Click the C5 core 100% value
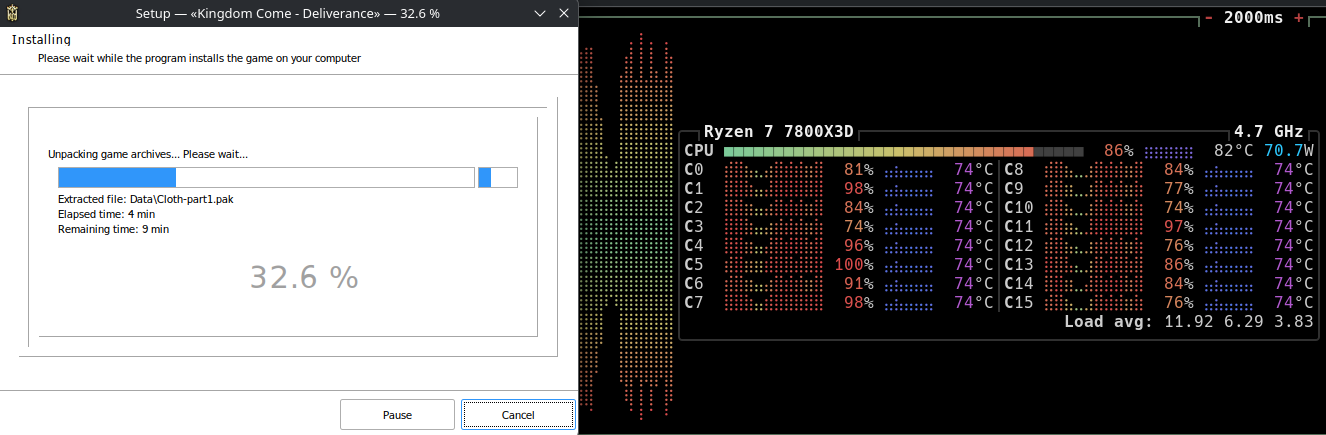The width and height of the screenshot is (1326, 435). [854, 265]
